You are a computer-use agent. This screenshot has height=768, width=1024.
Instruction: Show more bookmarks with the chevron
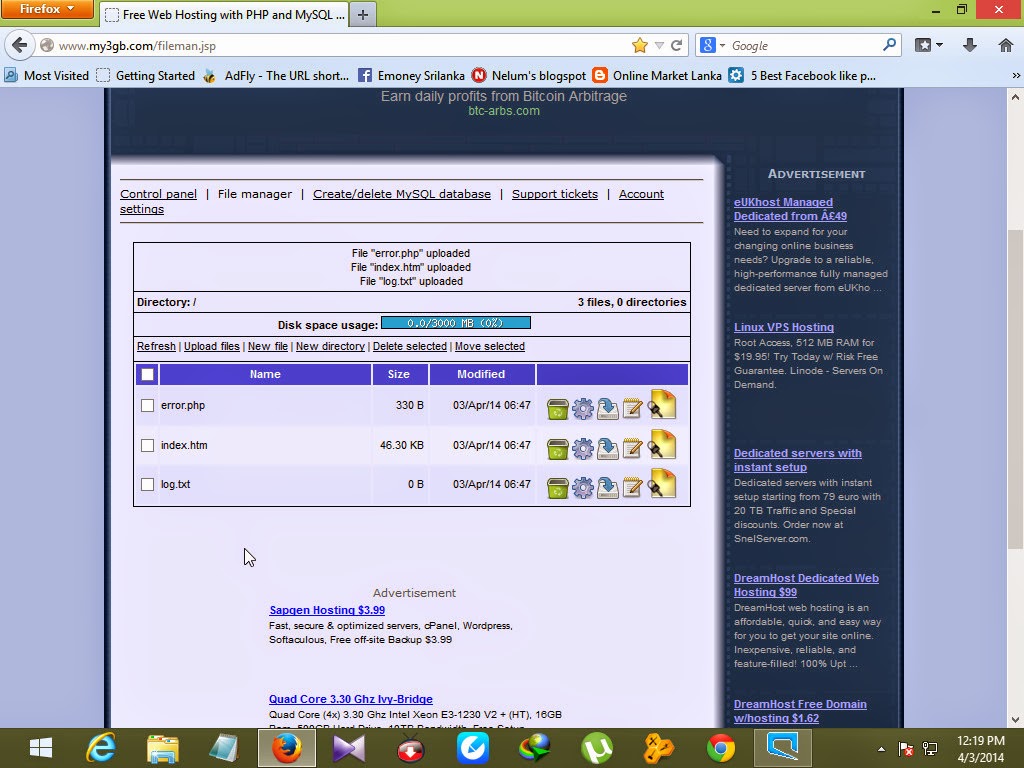click(x=1016, y=76)
